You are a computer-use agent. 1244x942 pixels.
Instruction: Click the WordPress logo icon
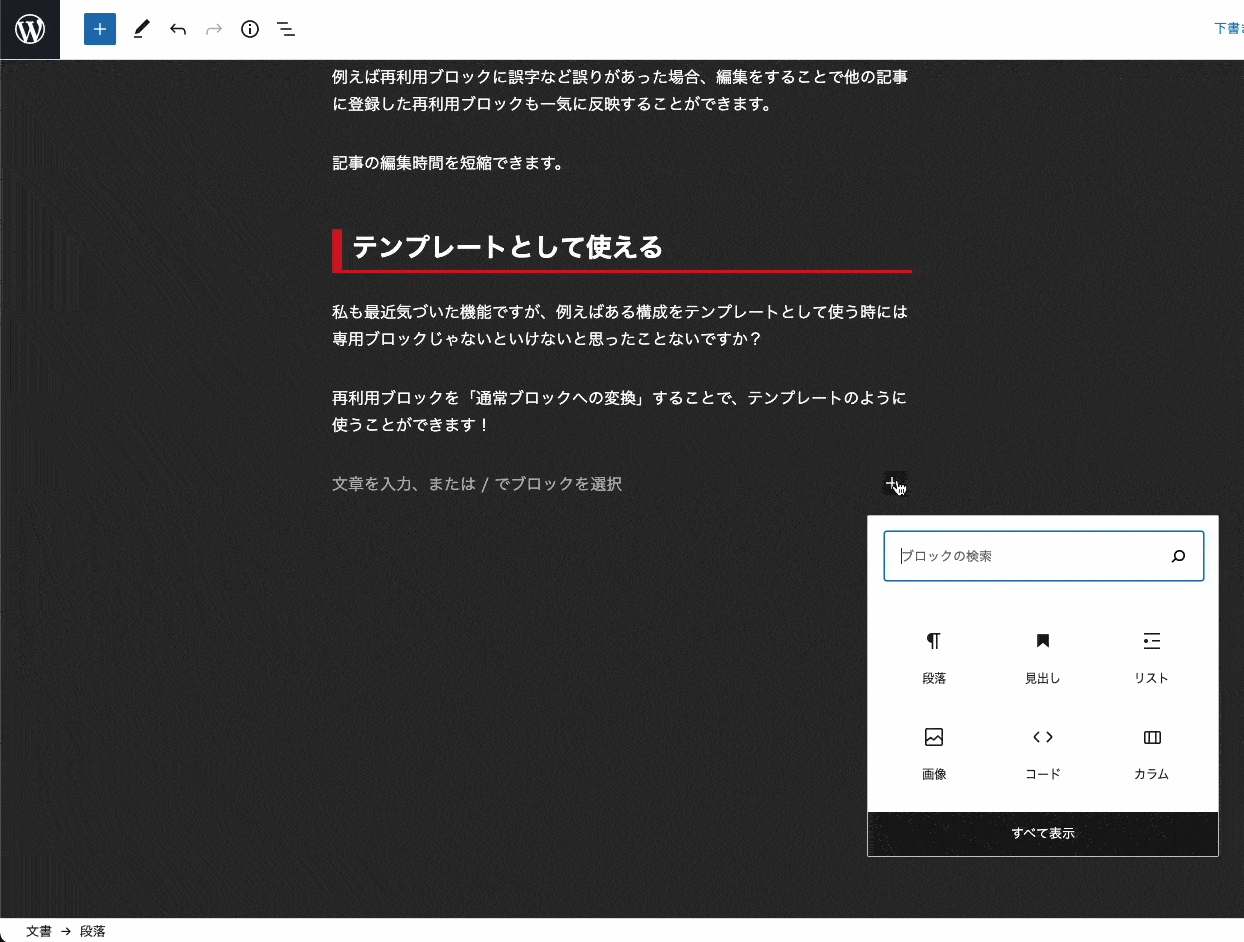point(30,30)
